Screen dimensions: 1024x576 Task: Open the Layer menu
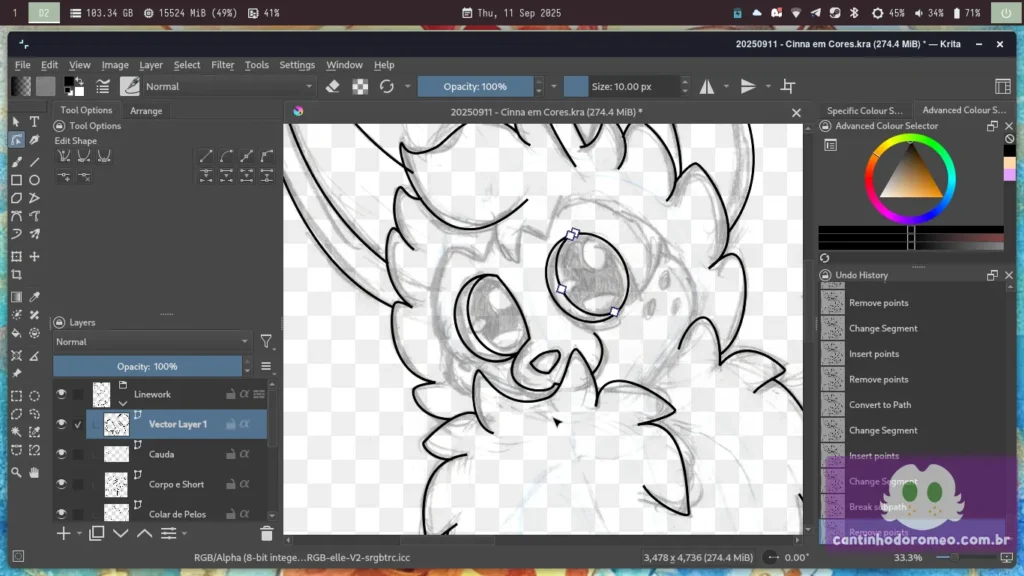tap(151, 65)
